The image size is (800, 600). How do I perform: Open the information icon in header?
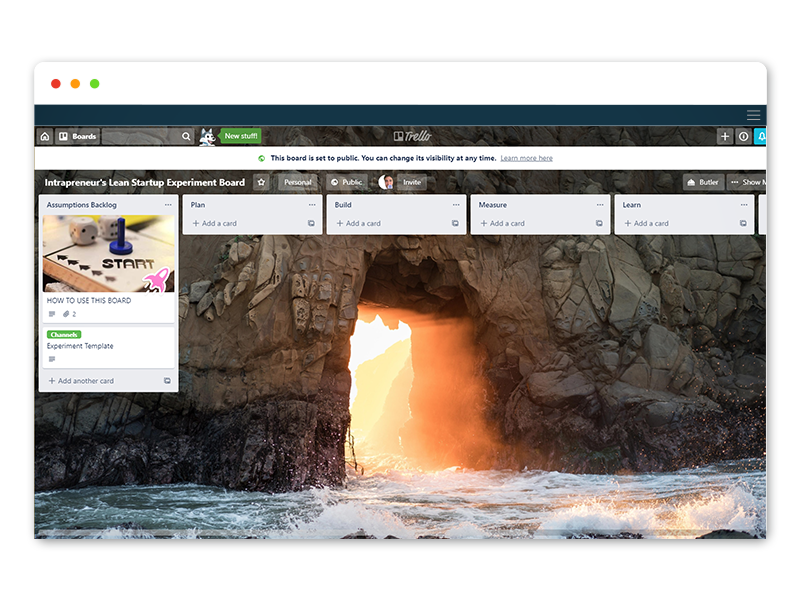click(x=743, y=136)
